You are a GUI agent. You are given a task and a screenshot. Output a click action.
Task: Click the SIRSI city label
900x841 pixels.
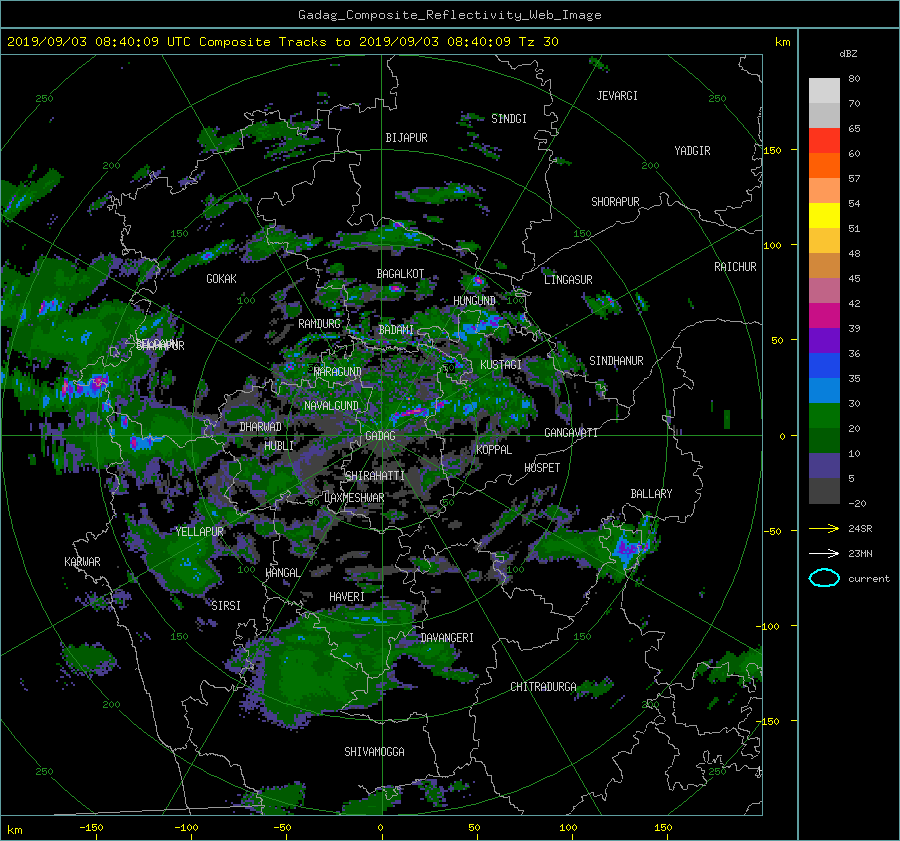pyautogui.click(x=226, y=606)
